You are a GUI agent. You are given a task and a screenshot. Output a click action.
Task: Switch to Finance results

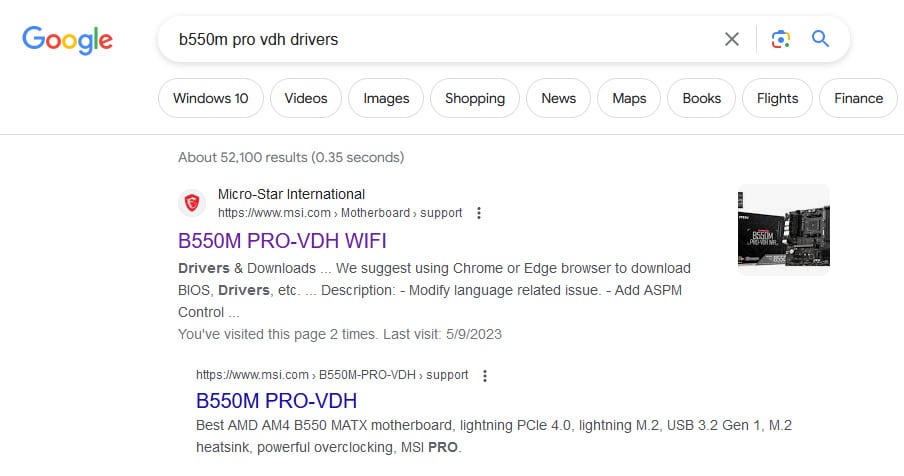(x=858, y=98)
